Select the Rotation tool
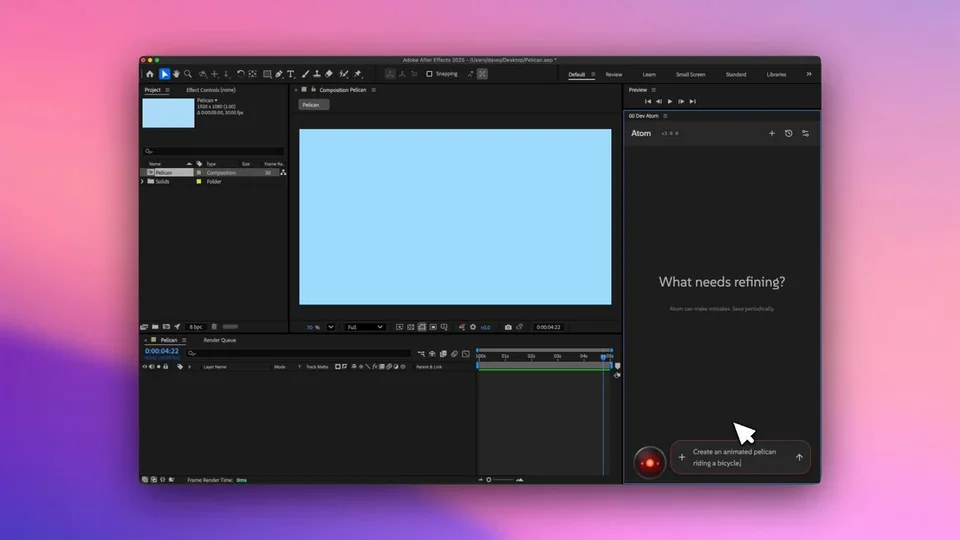This screenshot has height=540, width=960. click(241, 74)
